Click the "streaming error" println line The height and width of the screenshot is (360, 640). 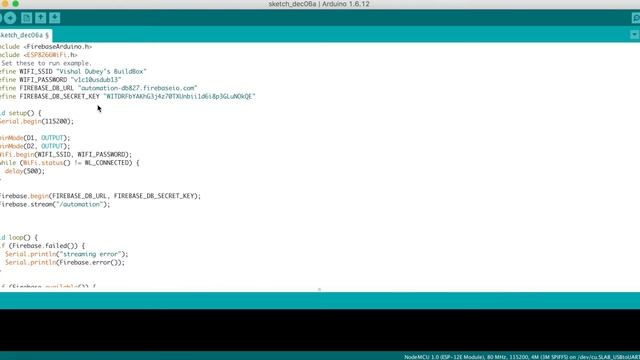(x=67, y=254)
